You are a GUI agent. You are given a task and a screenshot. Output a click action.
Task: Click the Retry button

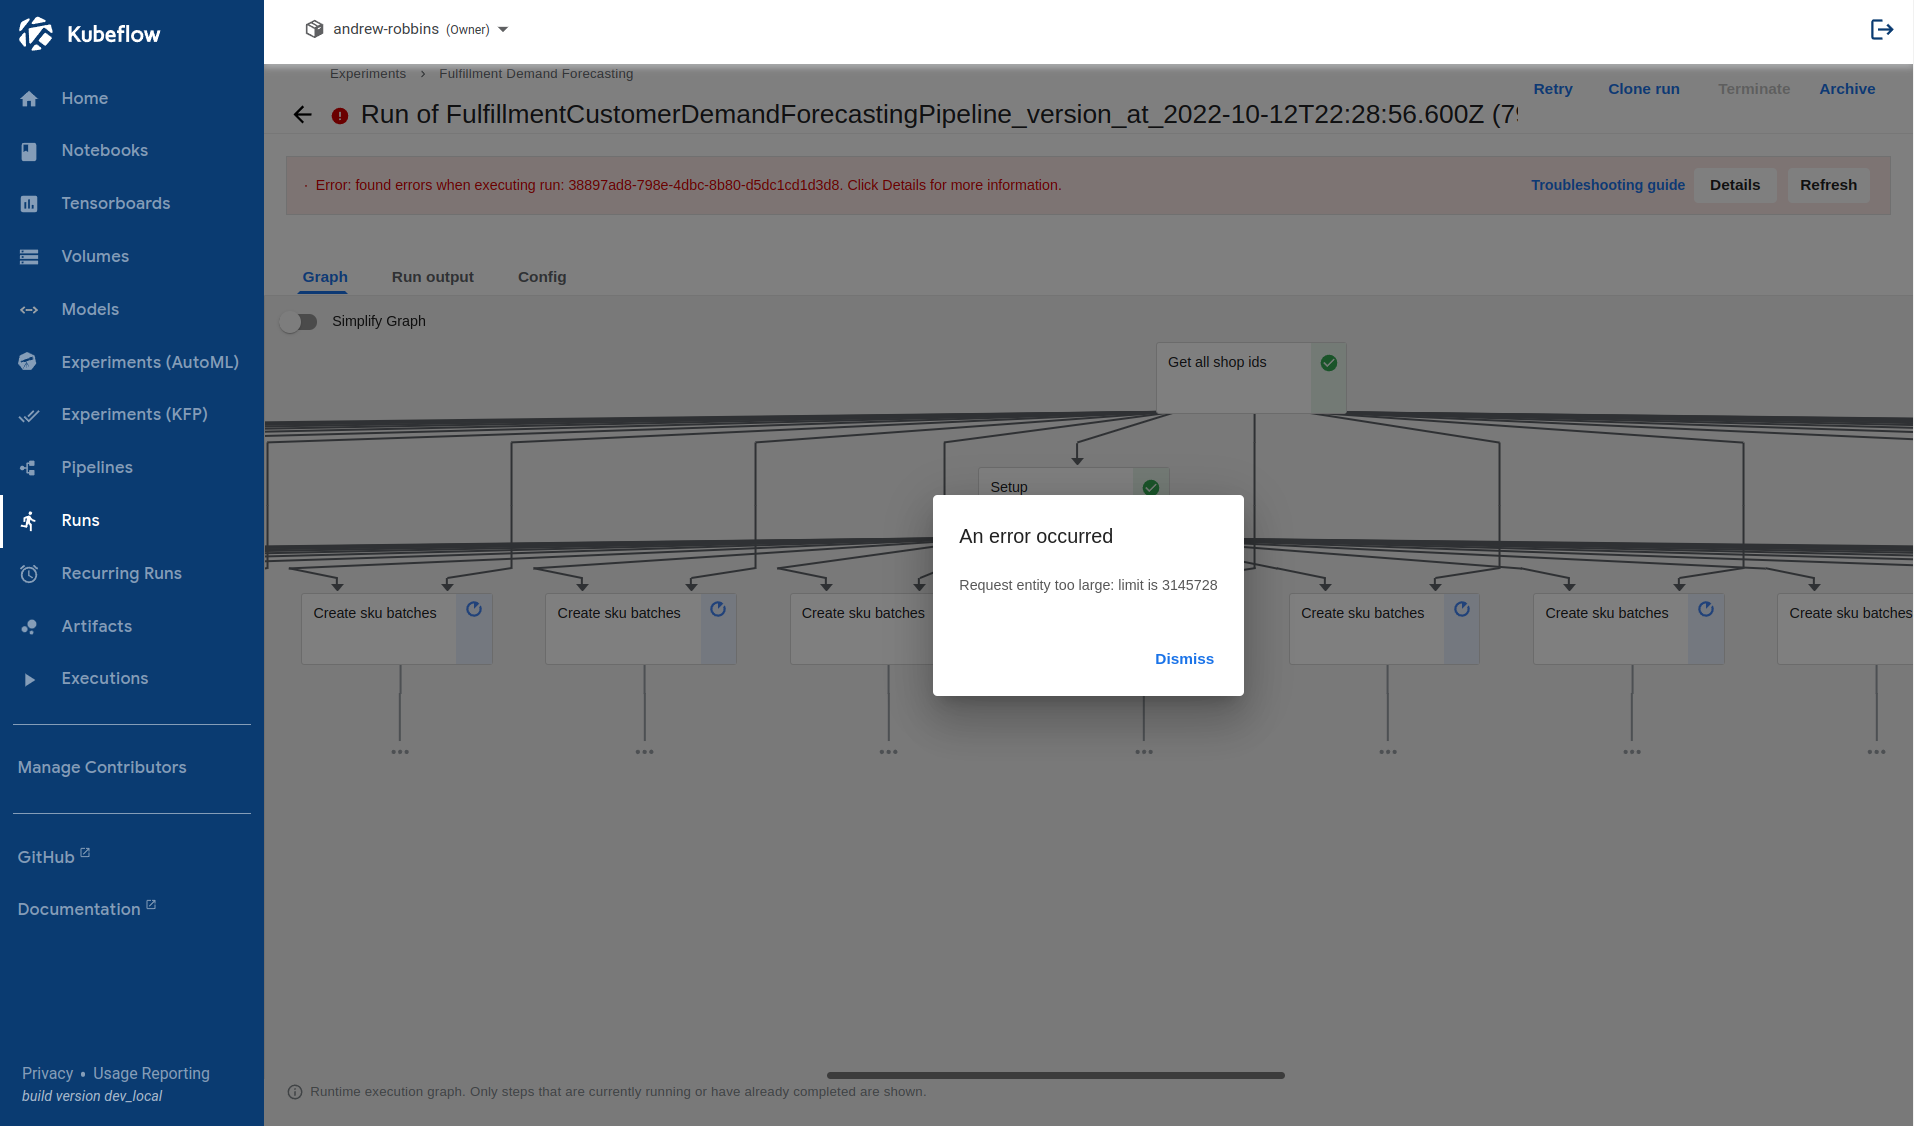click(x=1553, y=89)
